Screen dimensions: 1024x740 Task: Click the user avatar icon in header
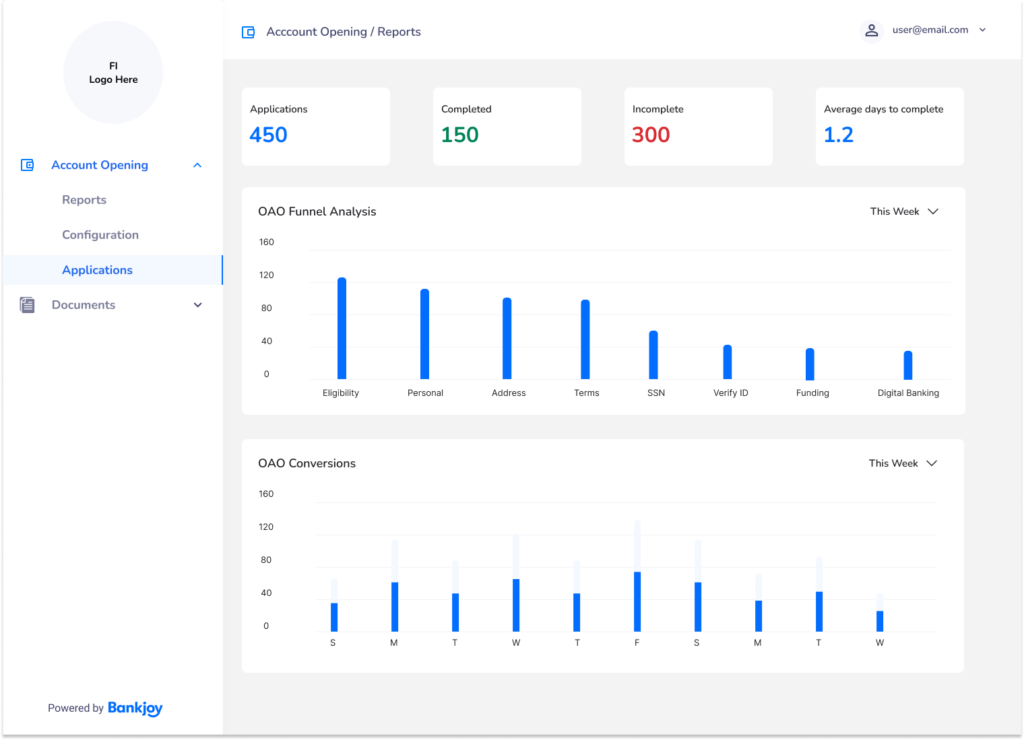[x=871, y=31]
